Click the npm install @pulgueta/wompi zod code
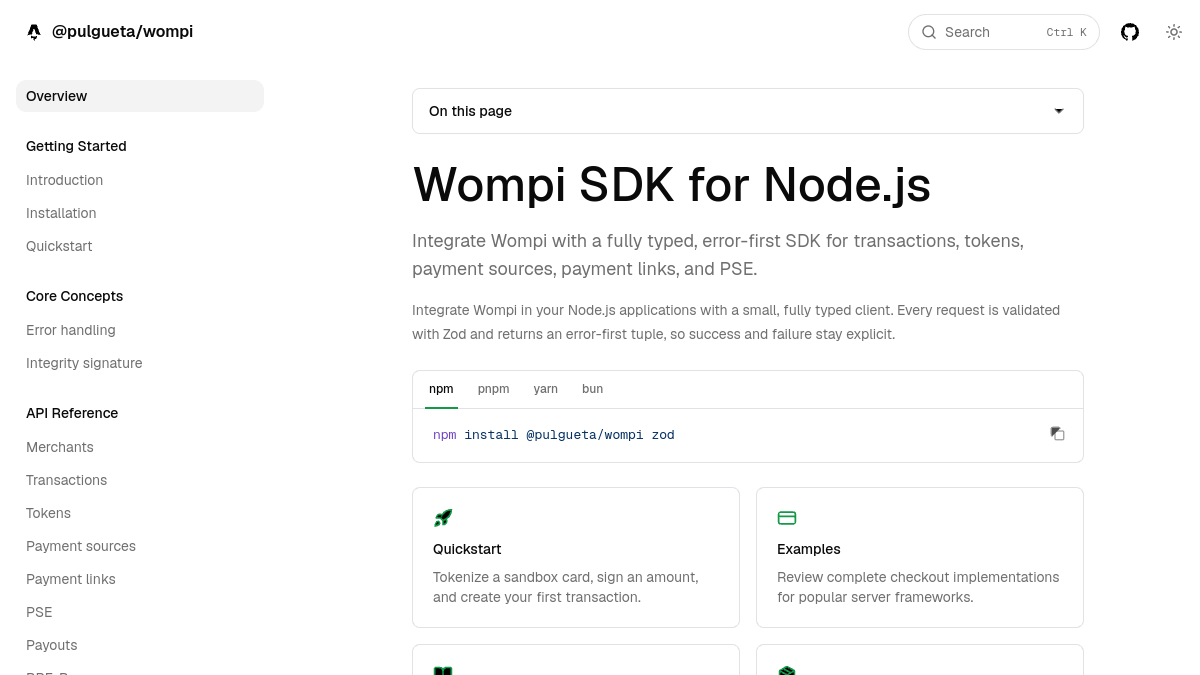Viewport: 1200px width, 675px height. 554,435
